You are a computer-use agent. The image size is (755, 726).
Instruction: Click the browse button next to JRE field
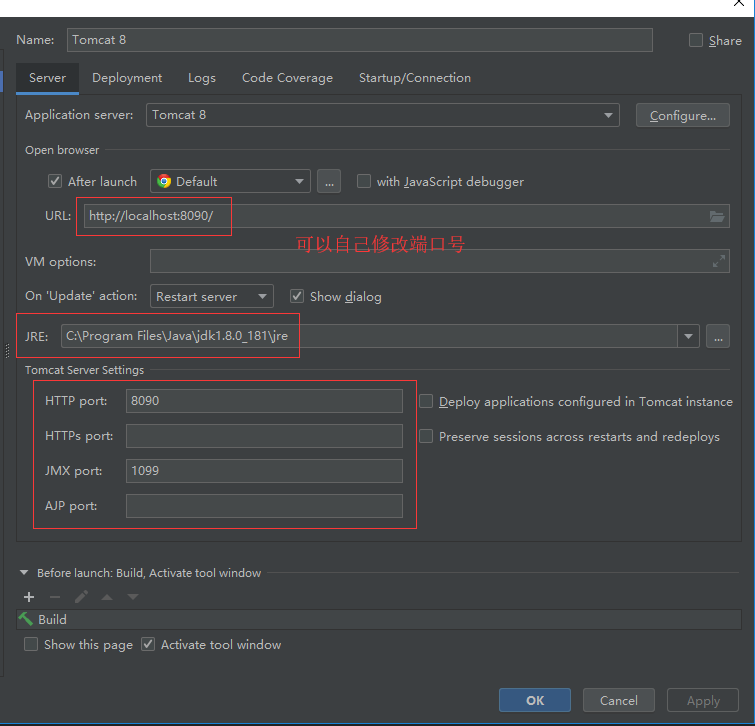pos(718,336)
